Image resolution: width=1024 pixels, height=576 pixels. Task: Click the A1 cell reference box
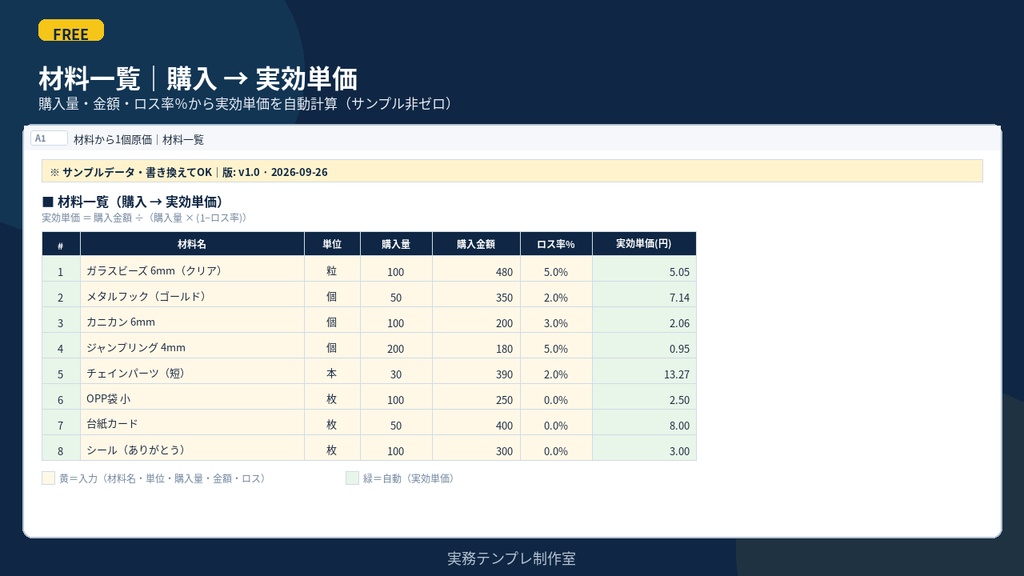[x=48, y=138]
